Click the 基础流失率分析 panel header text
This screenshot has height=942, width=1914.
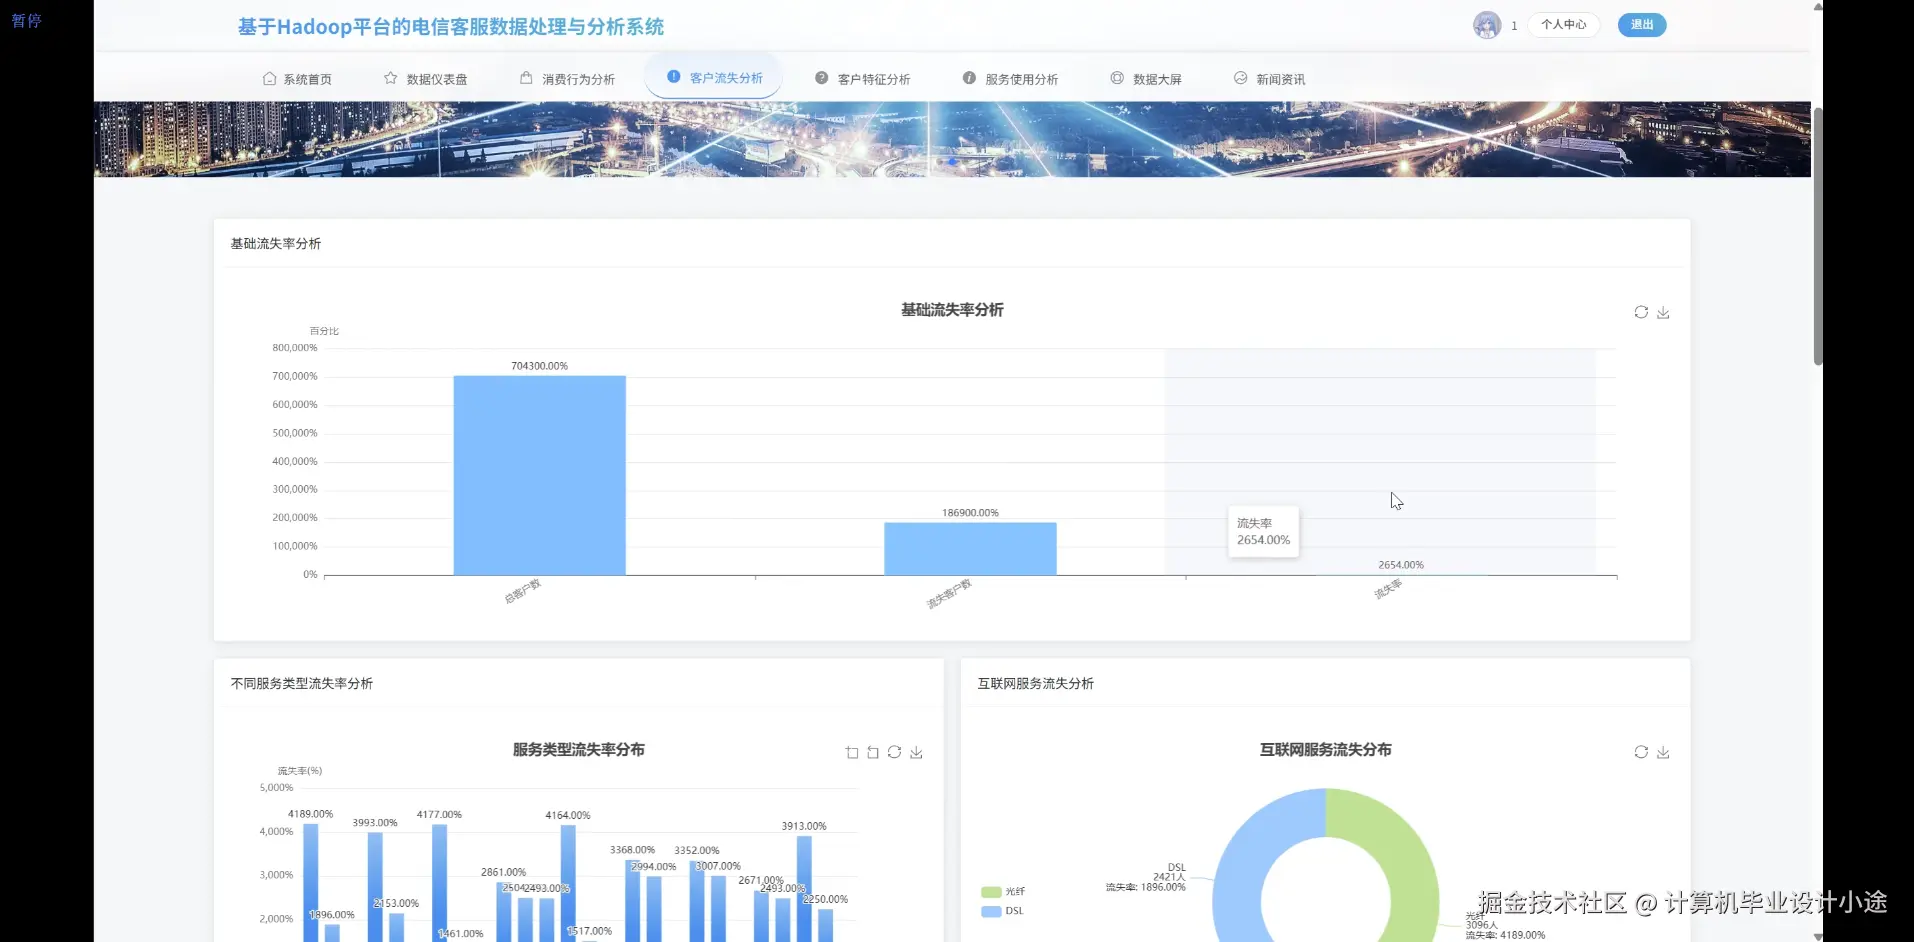(276, 244)
